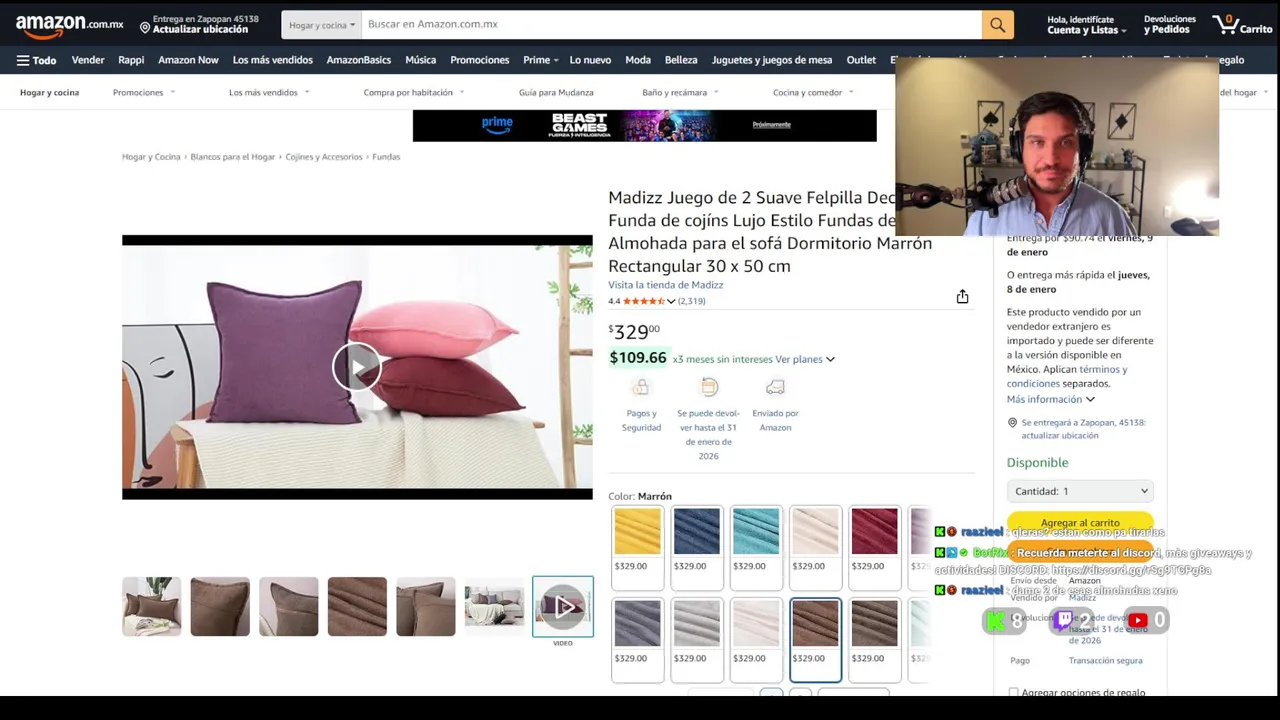Click the Pagos y Seguridad icon

tap(641, 387)
